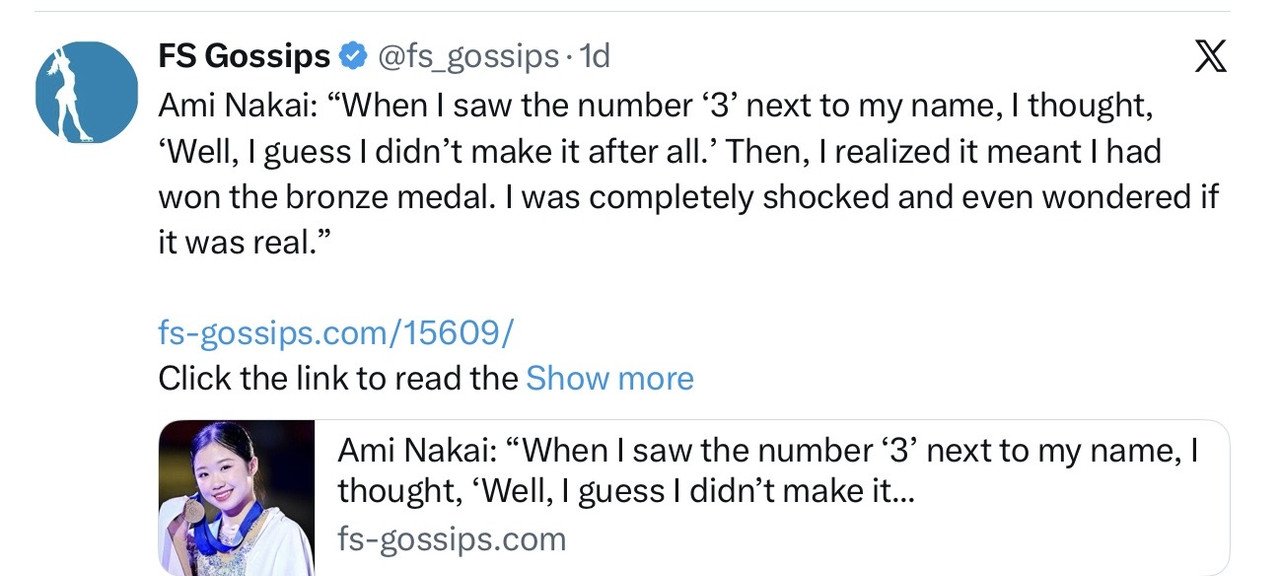Open the skater photo thumbnail in link card
Image resolution: width=1280 pixels, height=576 pixels.
click(237, 498)
